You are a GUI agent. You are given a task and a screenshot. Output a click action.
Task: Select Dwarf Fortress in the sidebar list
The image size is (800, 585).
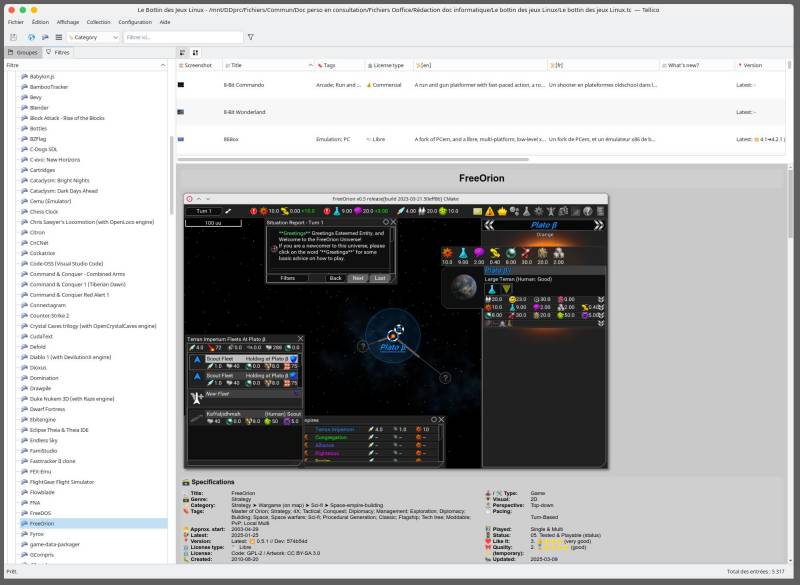point(47,409)
